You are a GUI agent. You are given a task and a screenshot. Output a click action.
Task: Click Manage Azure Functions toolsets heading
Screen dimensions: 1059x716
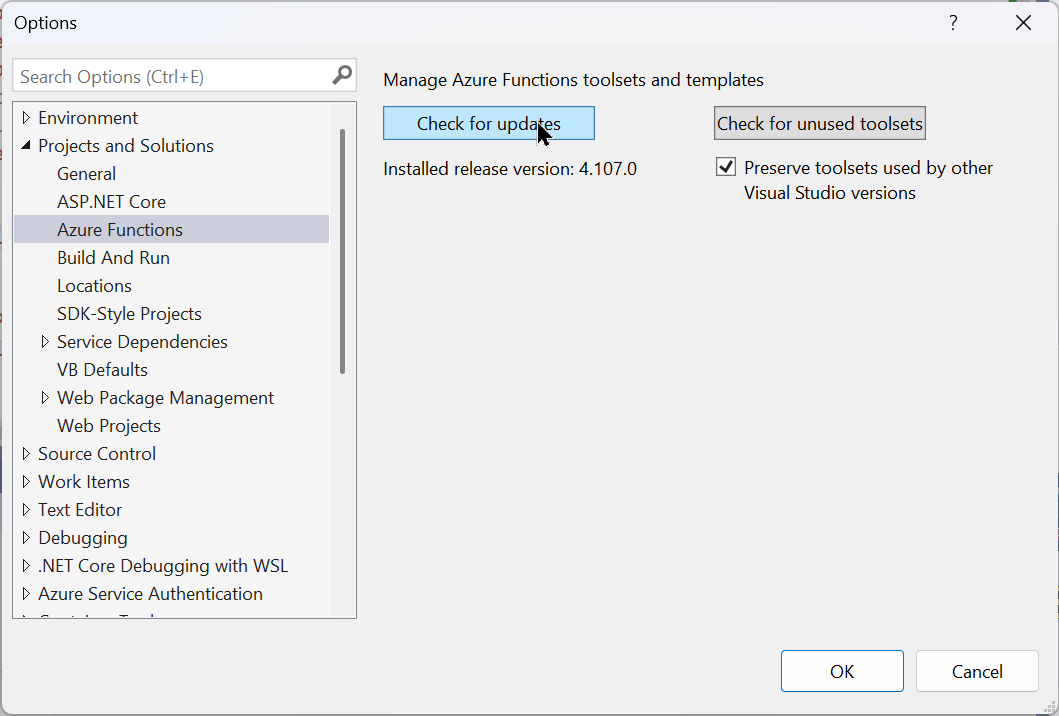tap(573, 80)
